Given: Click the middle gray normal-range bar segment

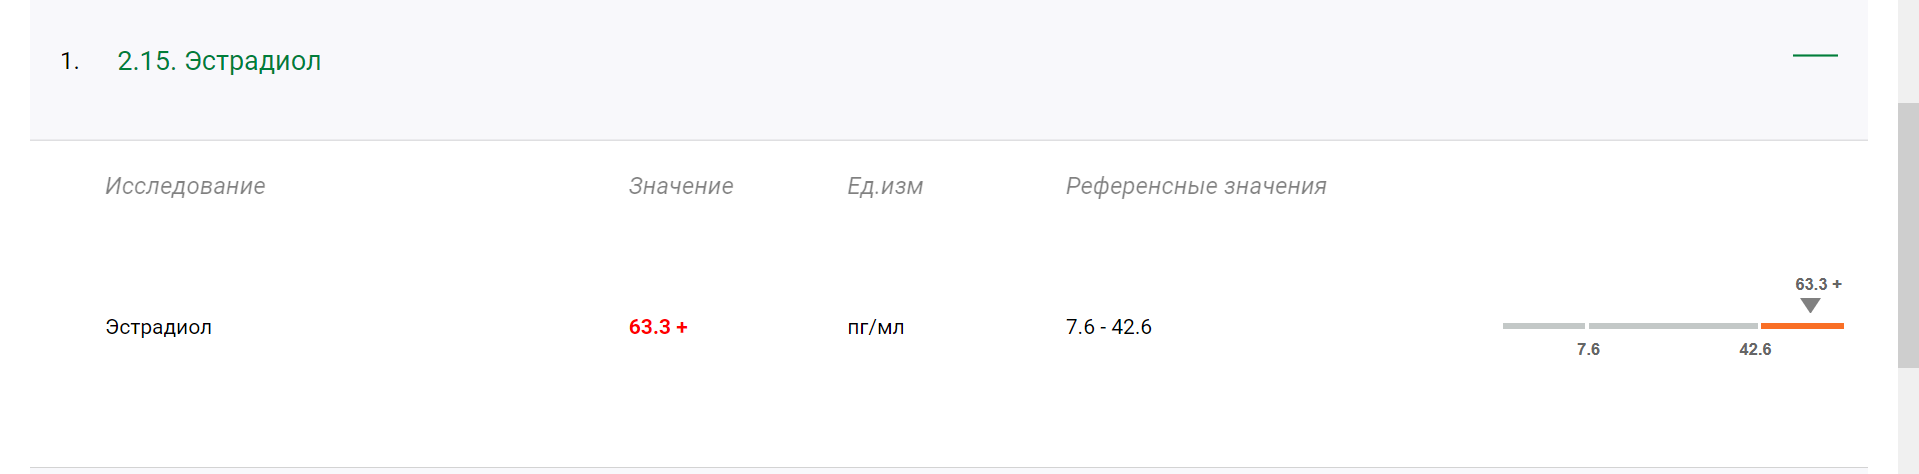Looking at the screenshot, I should click(x=1673, y=326).
